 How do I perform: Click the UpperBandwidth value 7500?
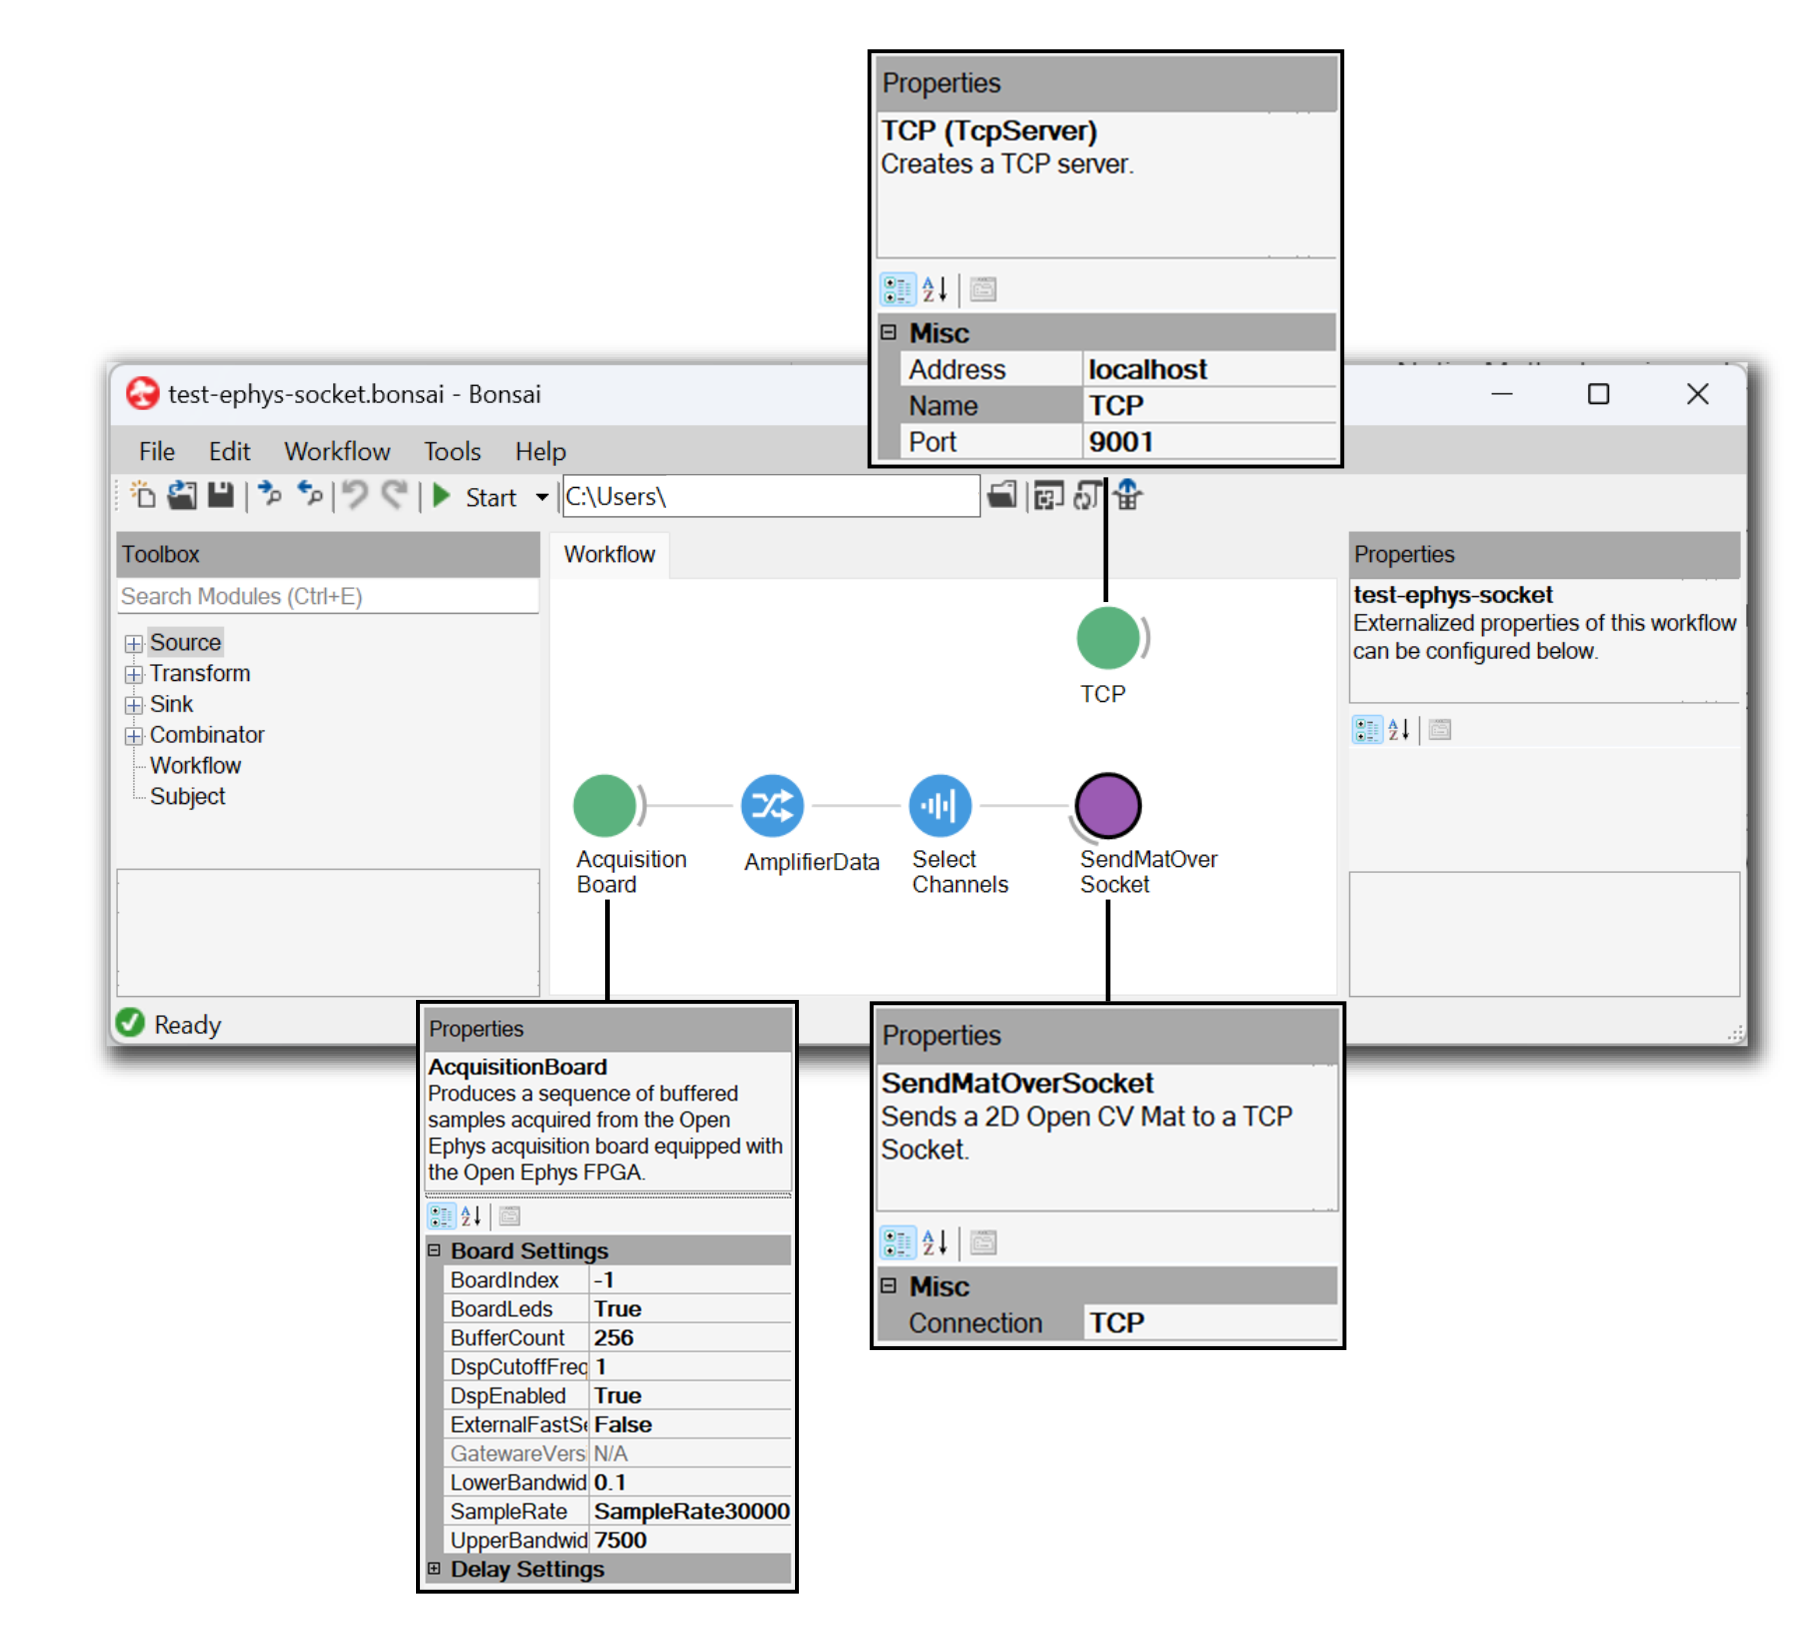pyautogui.click(x=690, y=1541)
